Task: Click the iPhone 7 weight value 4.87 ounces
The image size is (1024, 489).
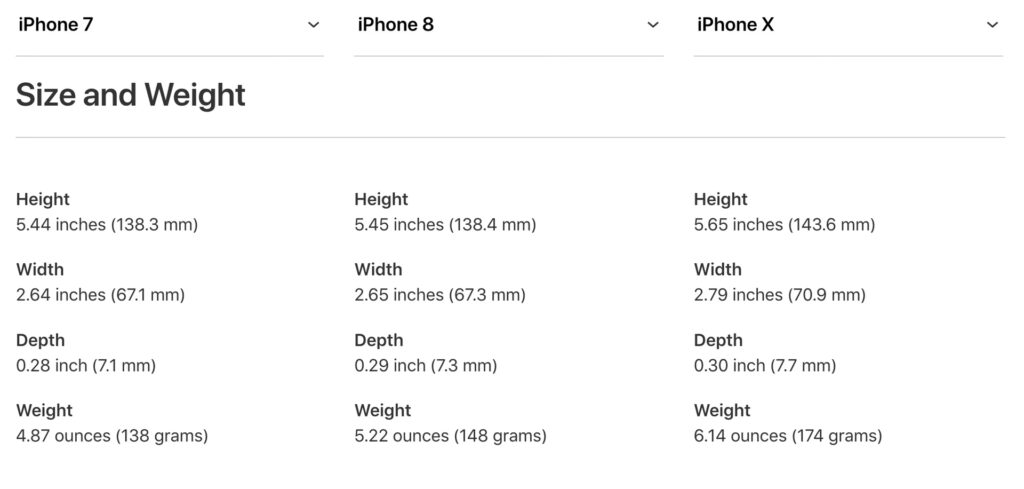Action: click(112, 436)
